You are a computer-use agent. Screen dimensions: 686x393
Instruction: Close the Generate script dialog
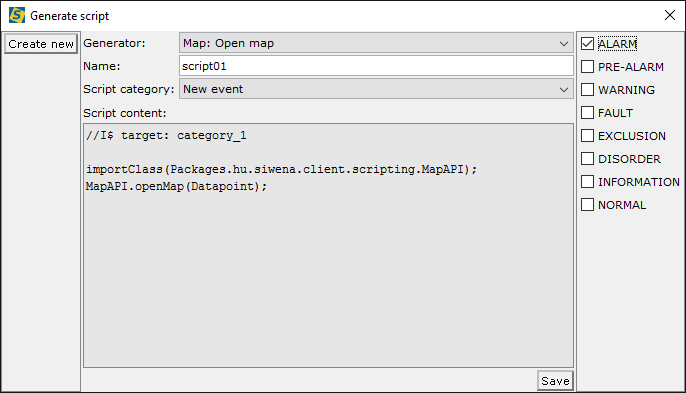click(669, 15)
